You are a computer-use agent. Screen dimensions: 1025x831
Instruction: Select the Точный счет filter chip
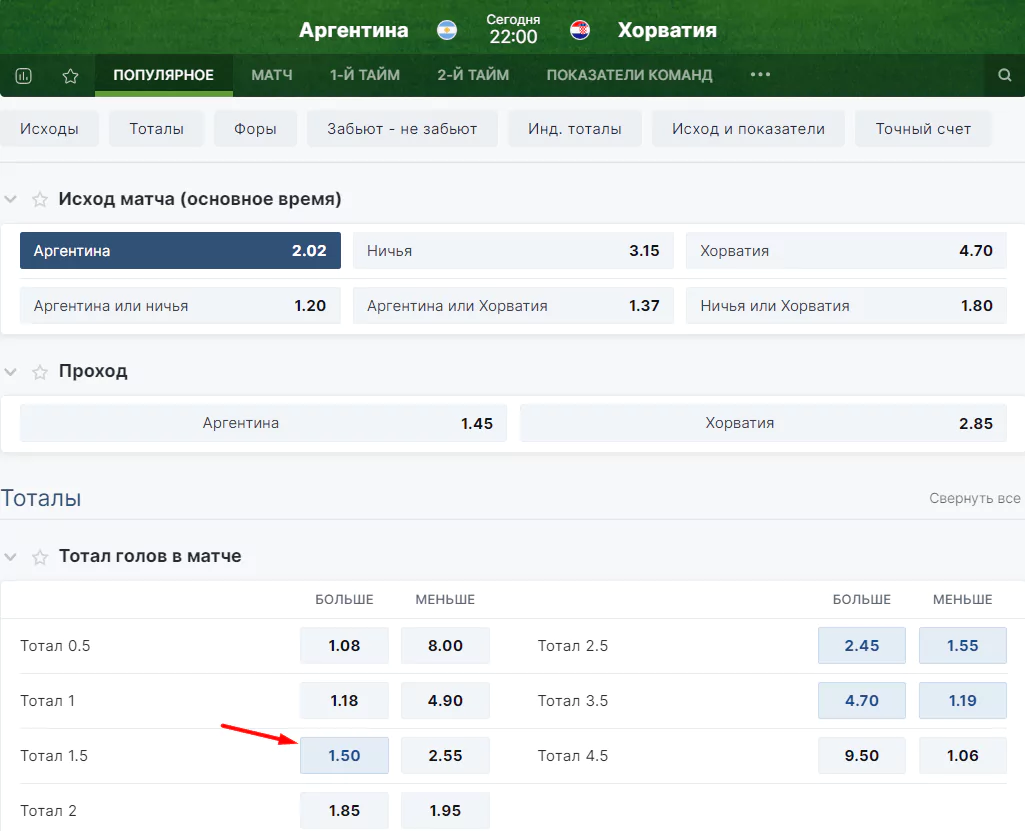coord(923,129)
